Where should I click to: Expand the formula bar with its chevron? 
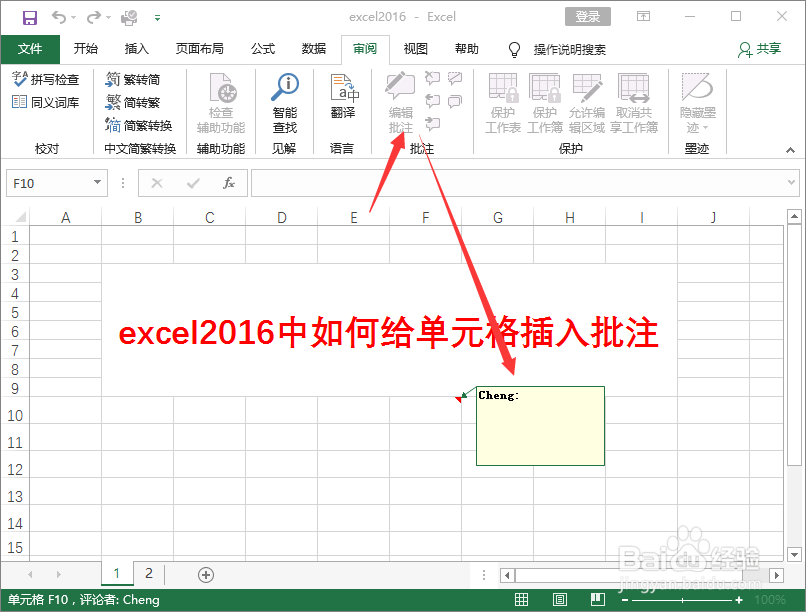[791, 182]
